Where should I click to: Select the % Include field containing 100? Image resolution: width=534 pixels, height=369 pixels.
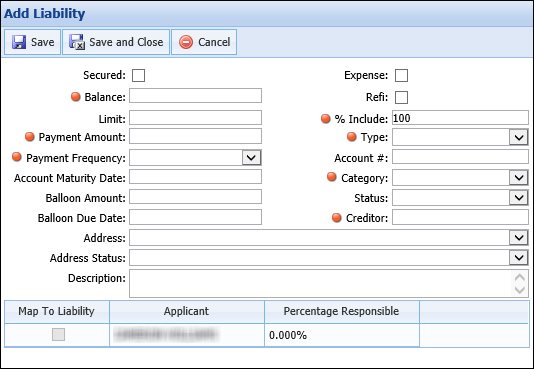[x=460, y=118]
